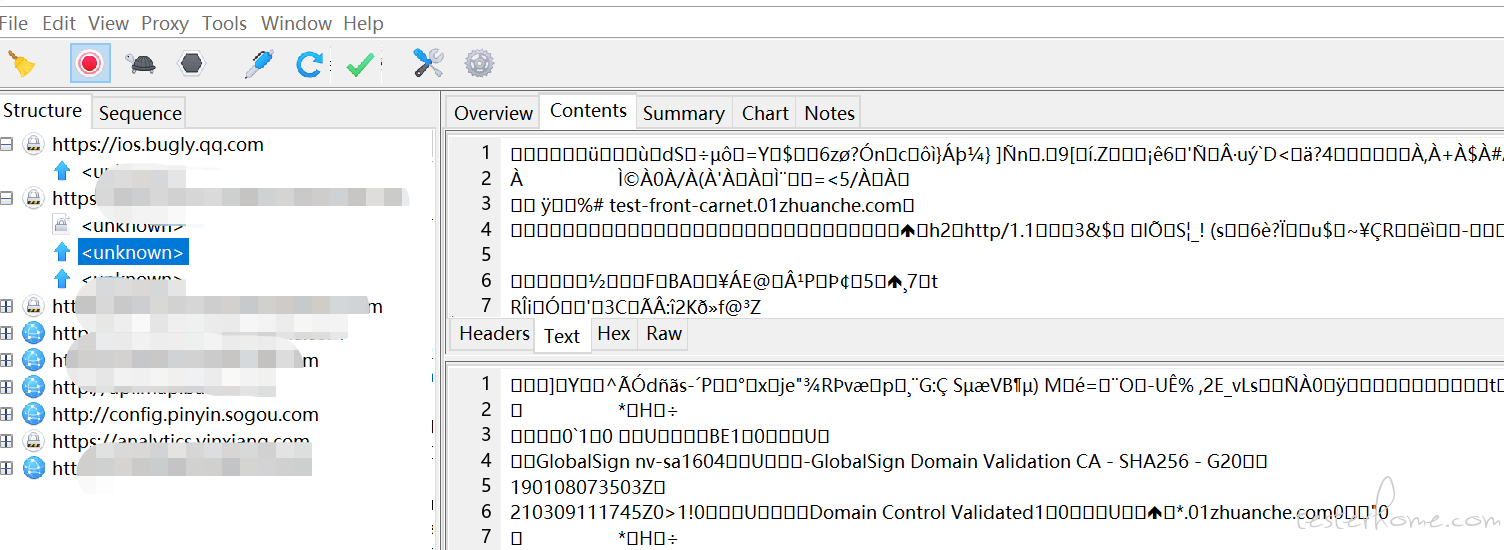The image size is (1504, 550).
Task: Open the Help menu
Action: tap(363, 23)
